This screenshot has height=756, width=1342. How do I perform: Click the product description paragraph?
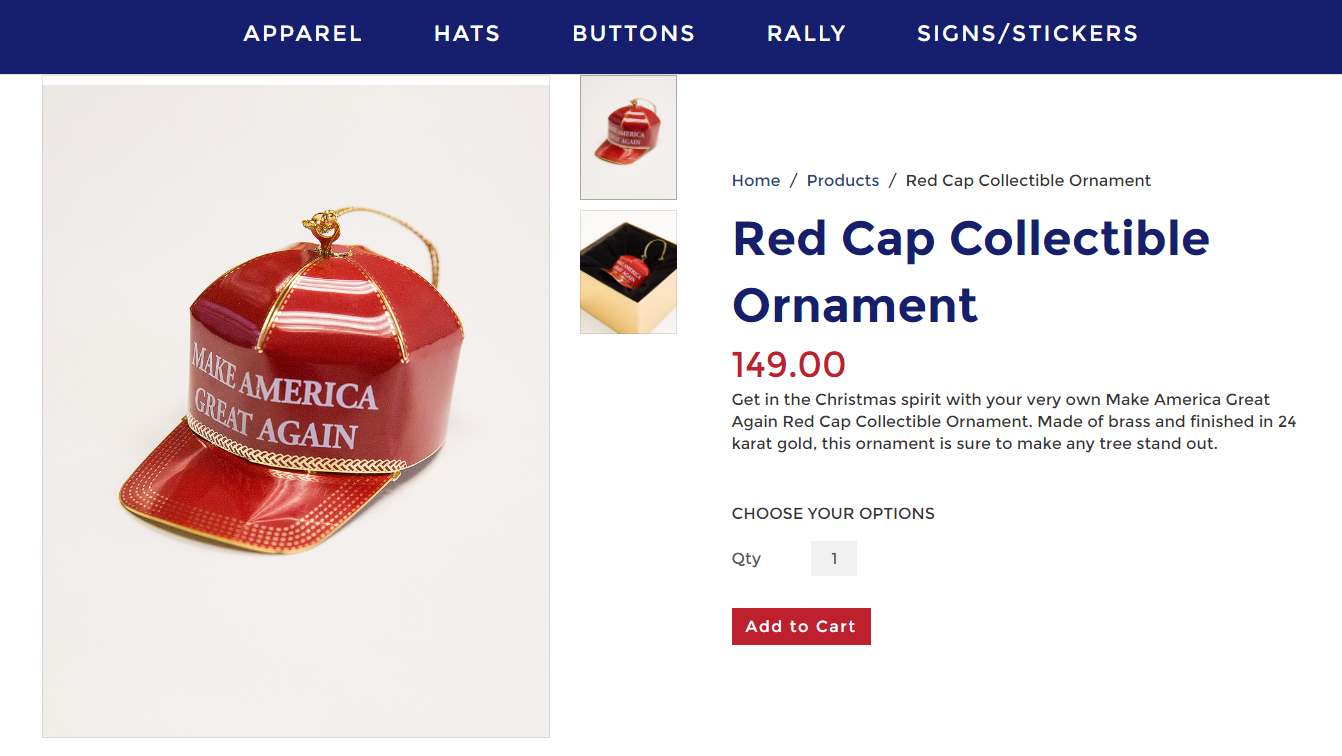(1013, 421)
